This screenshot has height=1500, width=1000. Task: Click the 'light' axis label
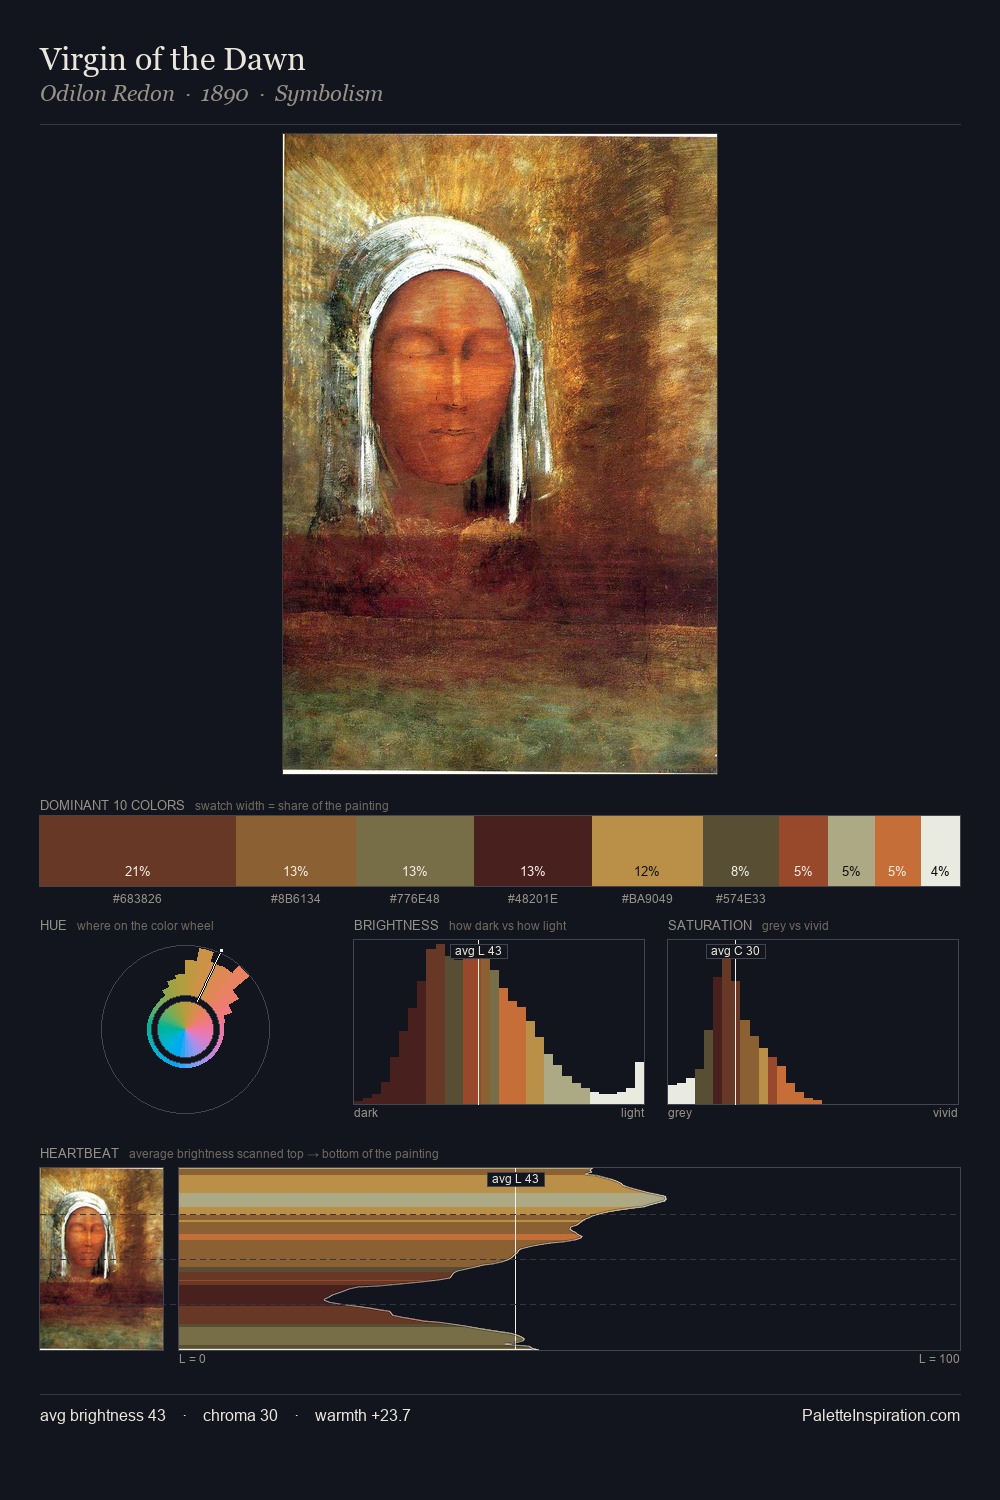(632, 1113)
